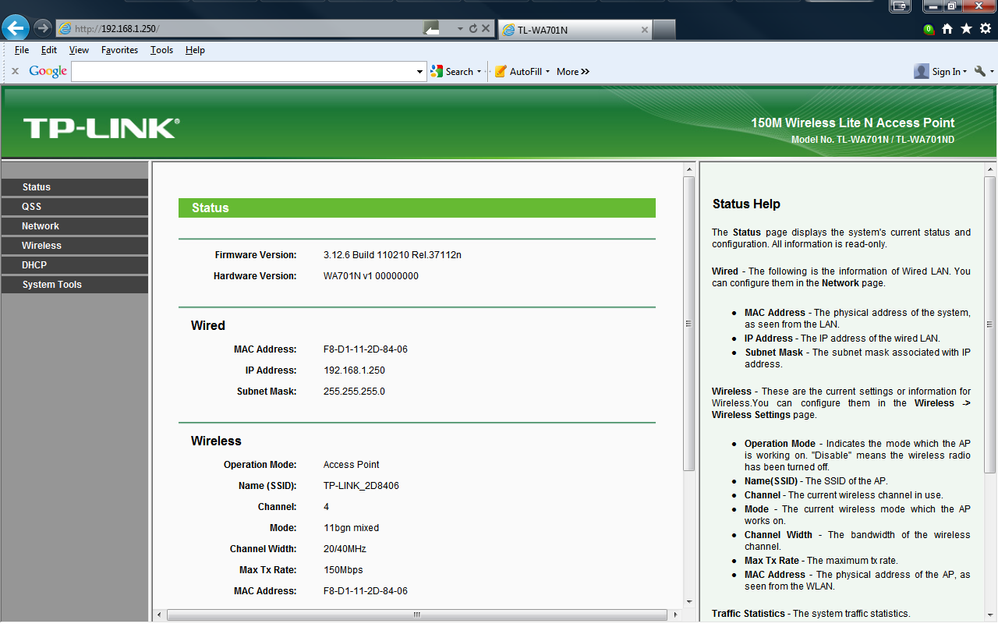Open the Status page in sidebar

(x=74, y=187)
